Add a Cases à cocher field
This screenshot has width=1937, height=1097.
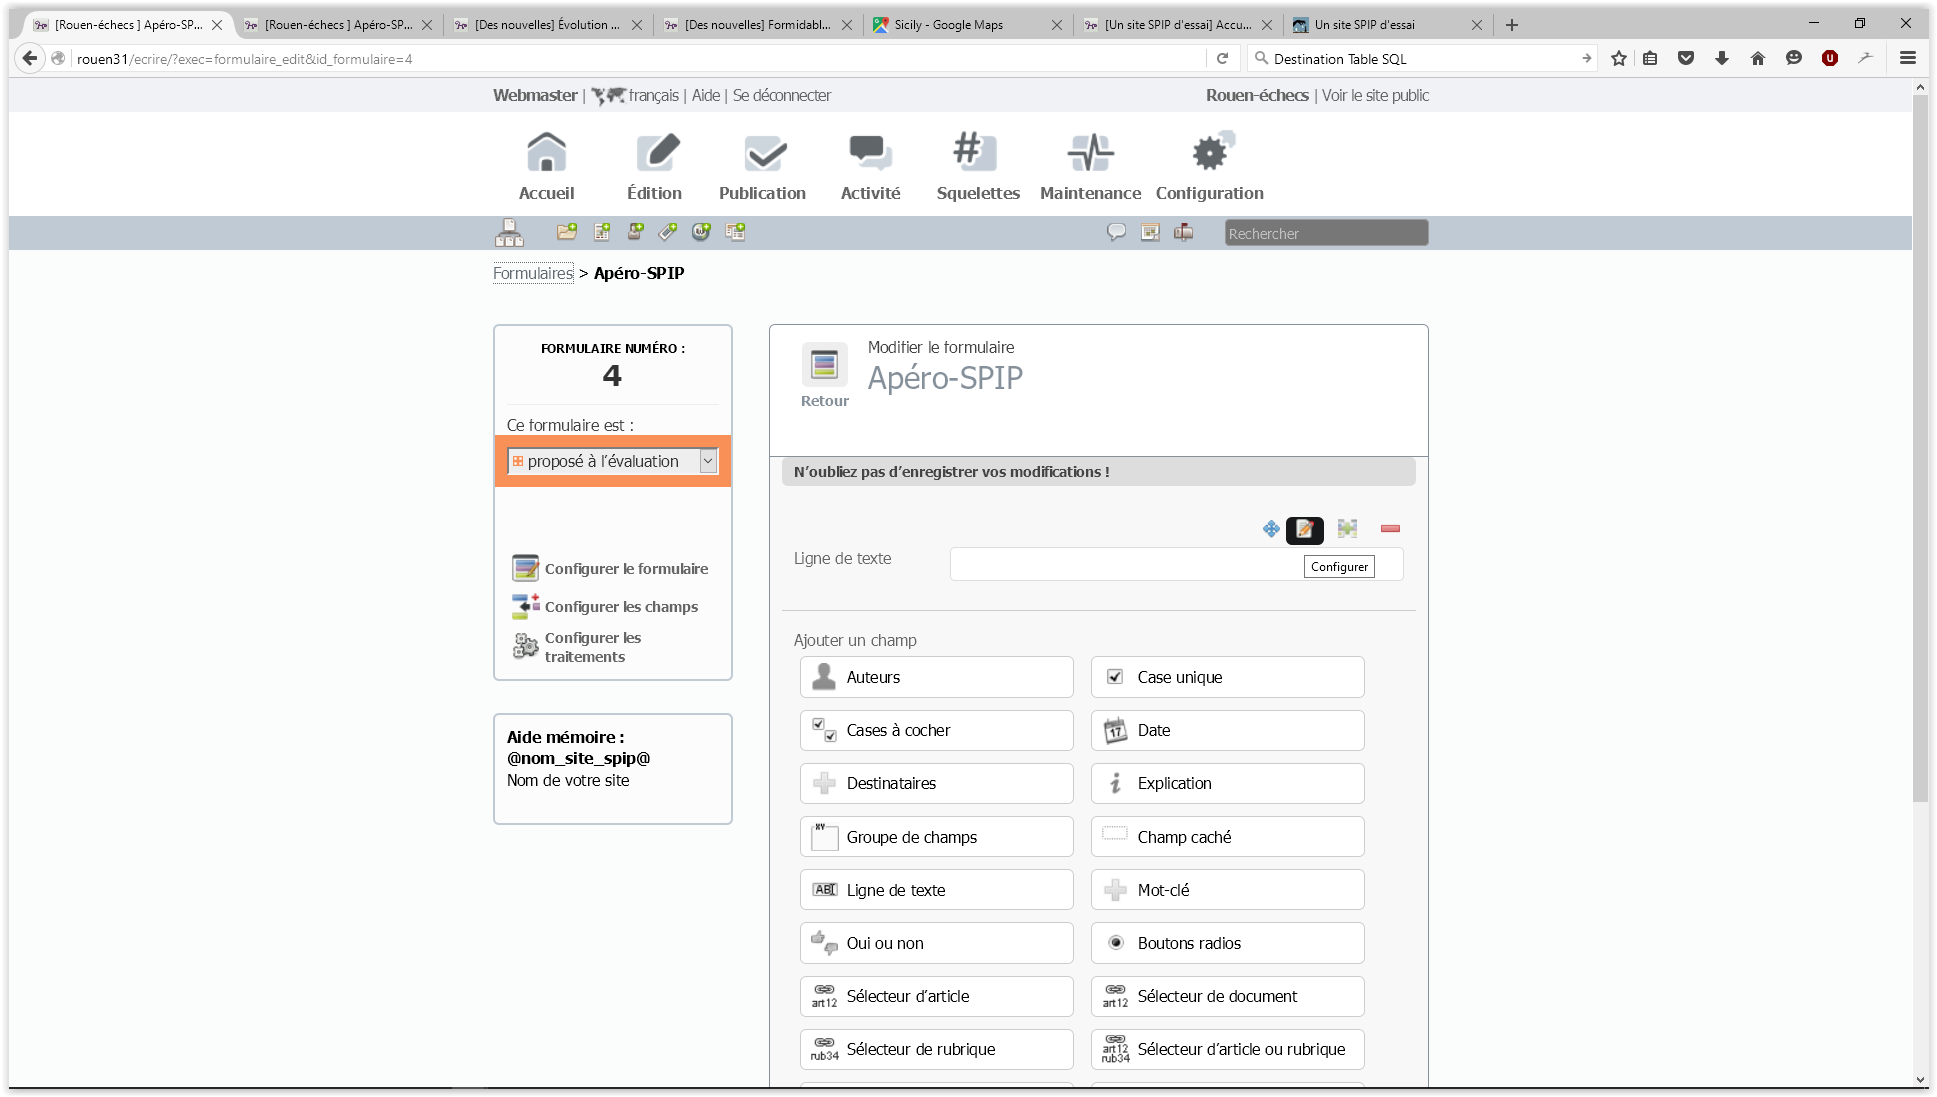[936, 730]
